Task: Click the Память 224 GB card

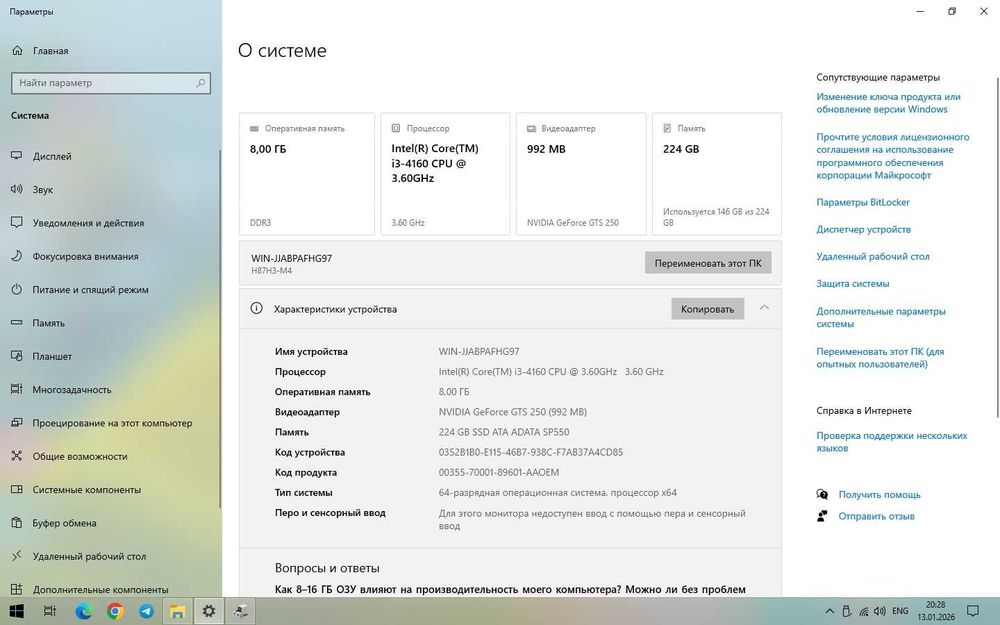Action: [x=717, y=174]
